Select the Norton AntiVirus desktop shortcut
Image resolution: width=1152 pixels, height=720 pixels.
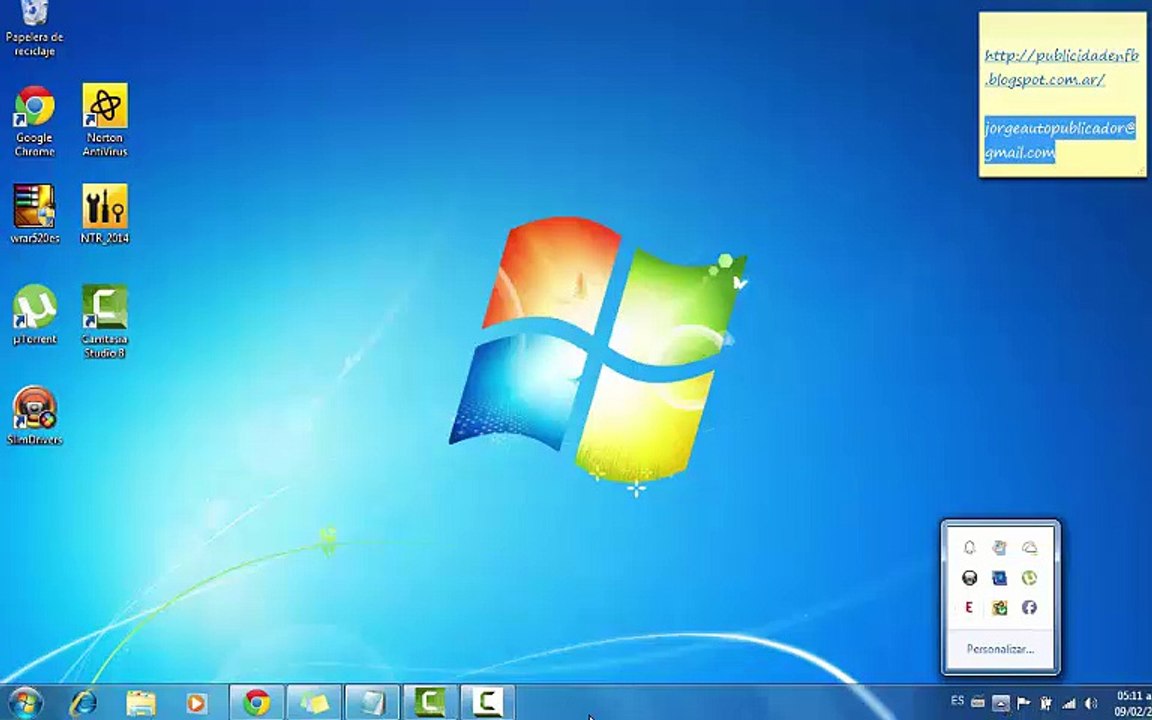[x=105, y=120]
